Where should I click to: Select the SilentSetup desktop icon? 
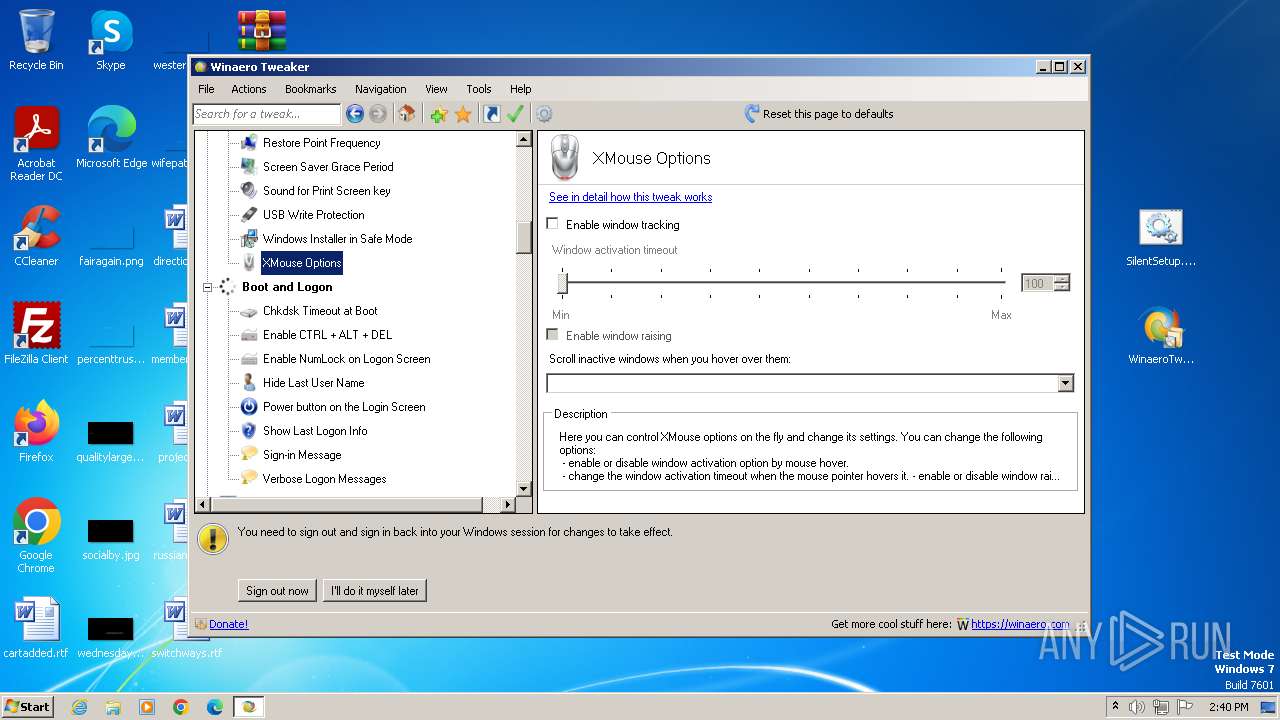[1161, 238]
